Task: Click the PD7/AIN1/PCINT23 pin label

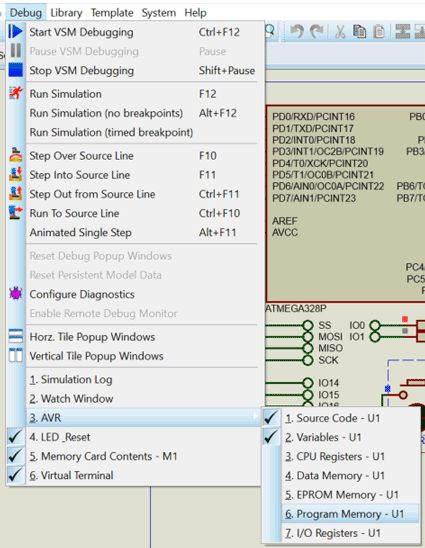Action: 314,198
